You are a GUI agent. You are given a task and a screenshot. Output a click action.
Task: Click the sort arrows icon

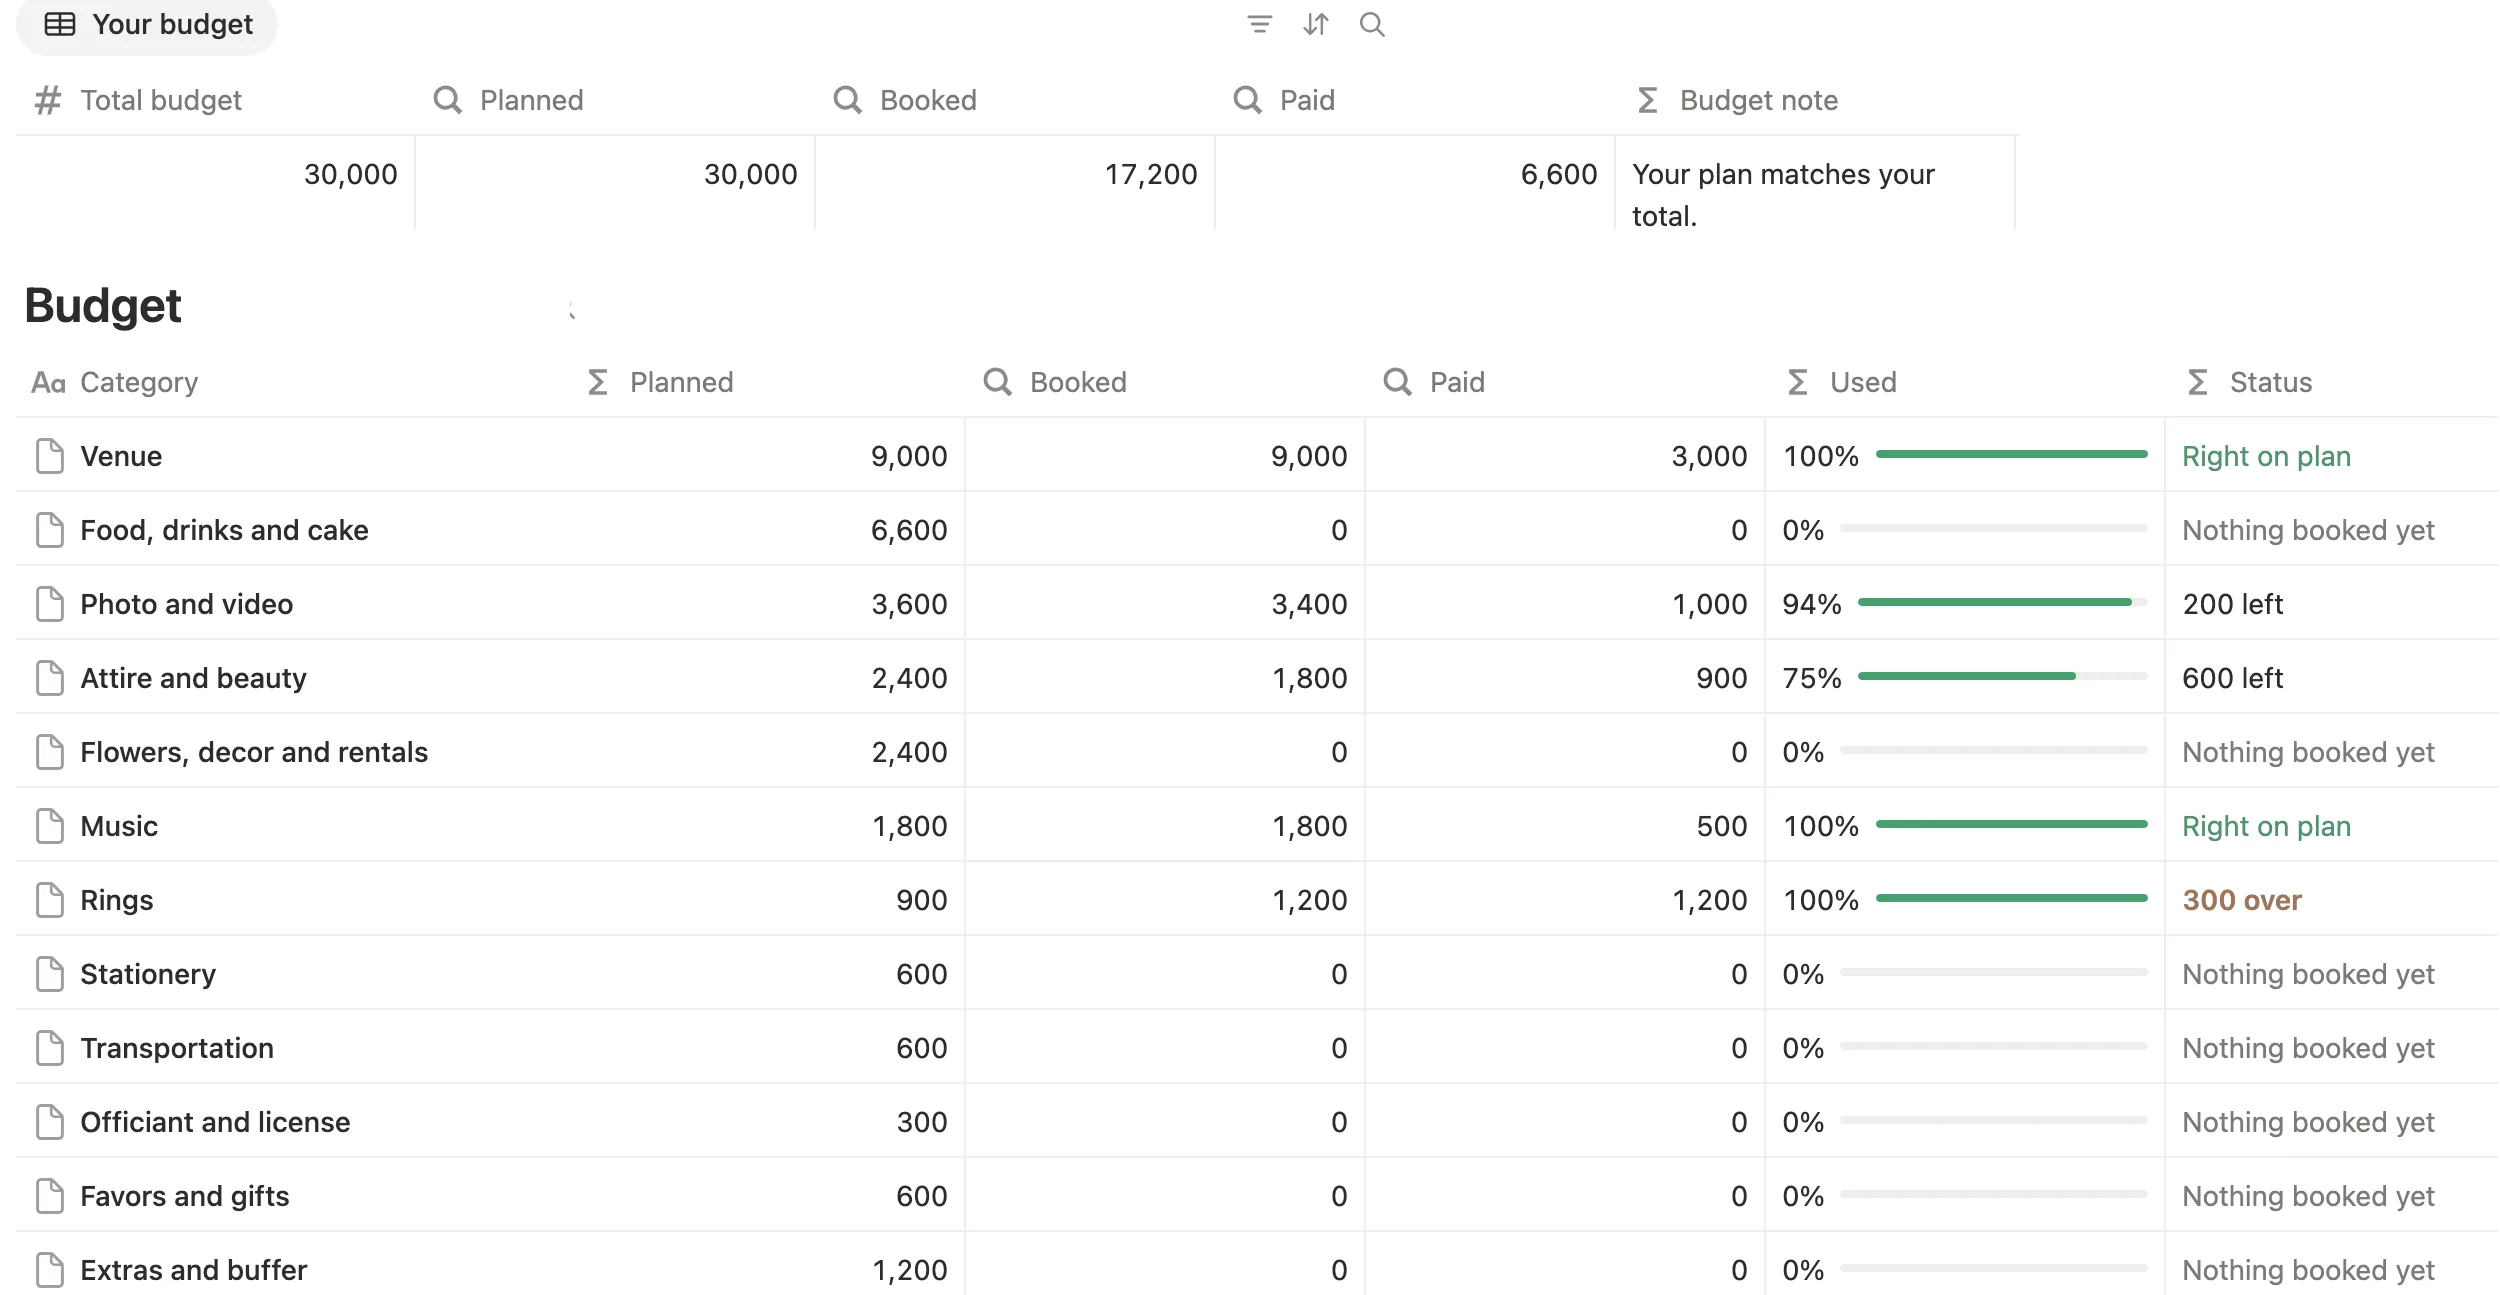click(x=1316, y=24)
